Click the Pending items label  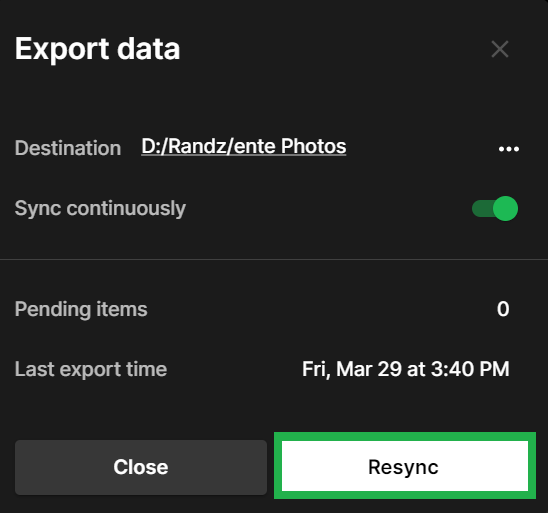click(x=81, y=309)
